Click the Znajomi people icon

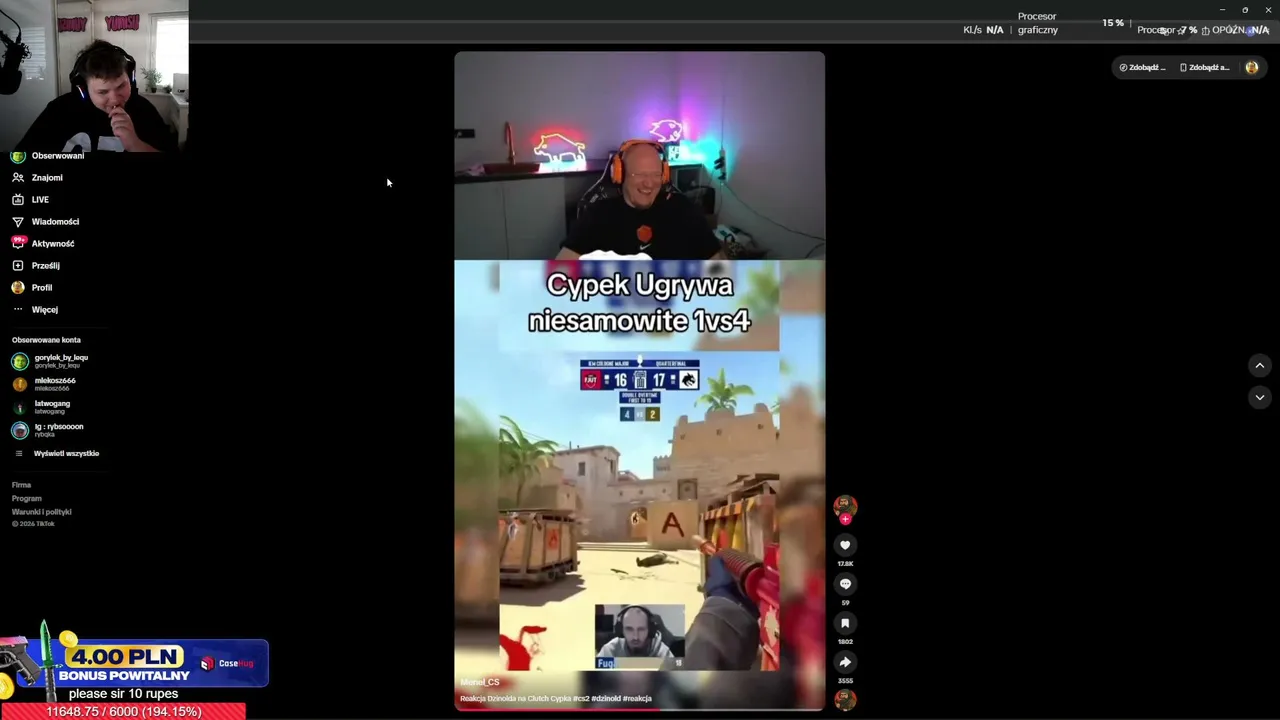[18, 178]
